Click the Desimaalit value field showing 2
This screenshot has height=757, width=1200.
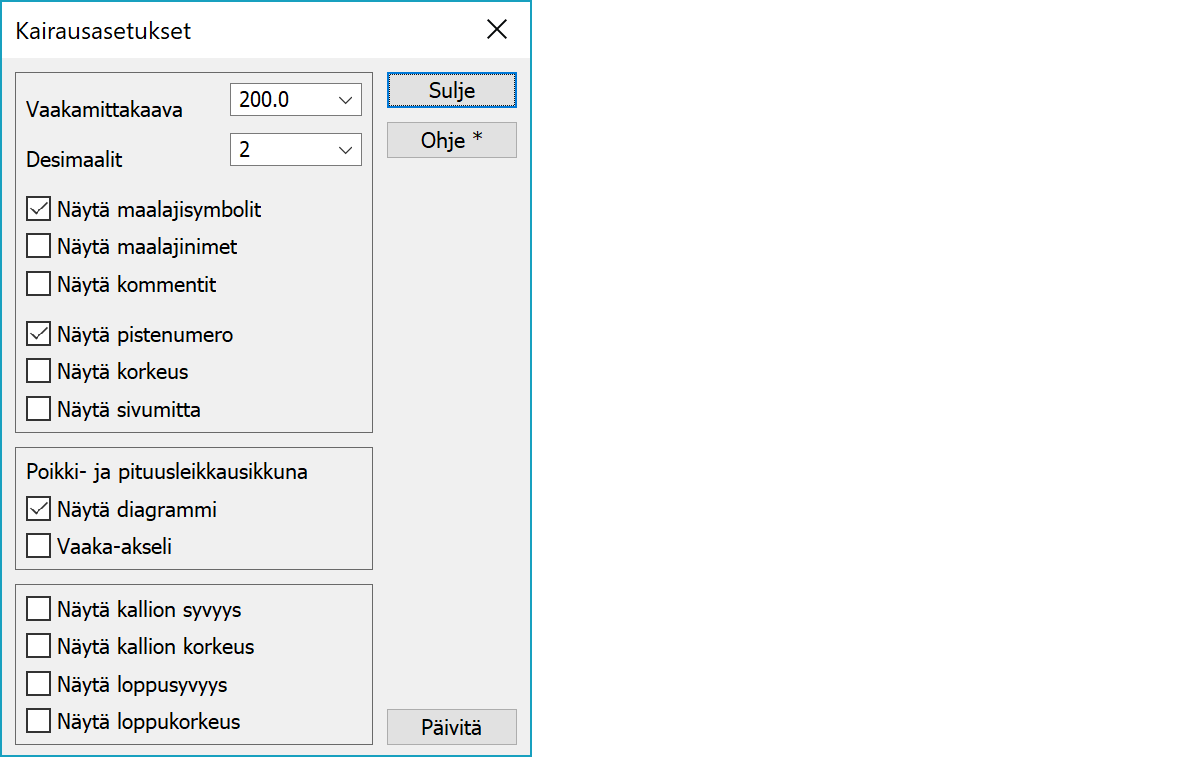[x=278, y=150]
